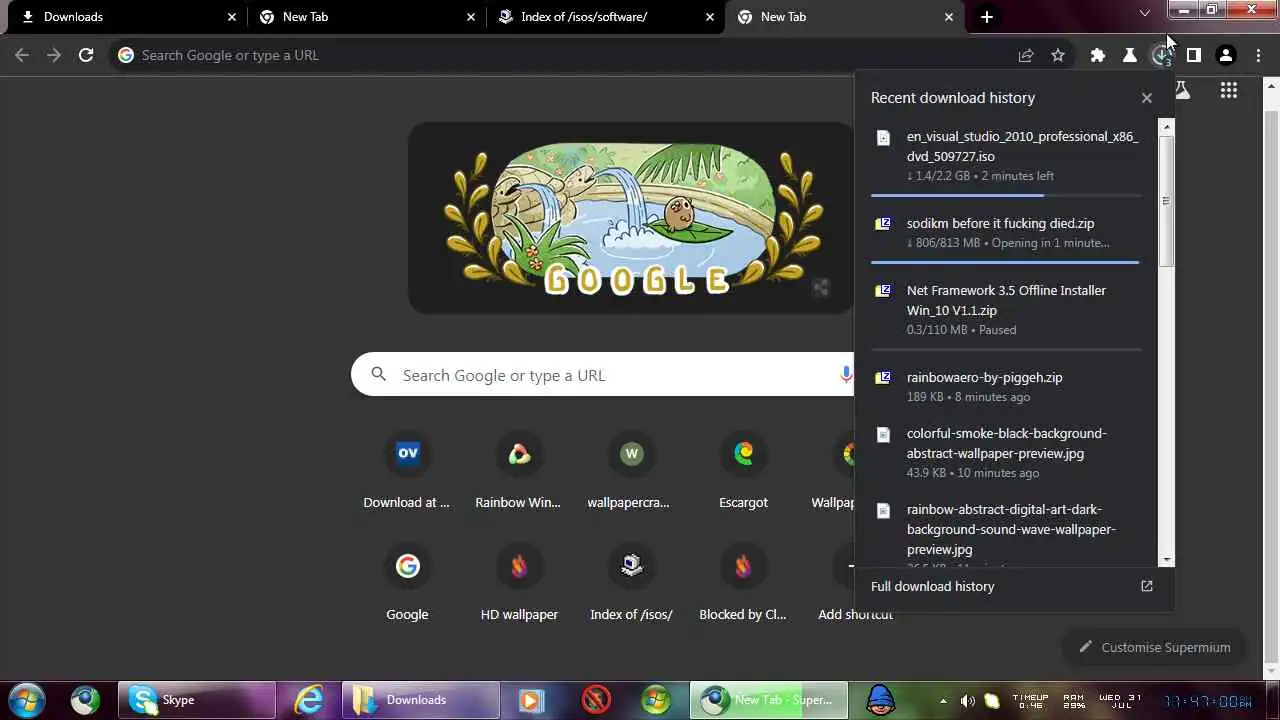
Task: Open the HD wallpaper shortcut
Action: pos(518,584)
